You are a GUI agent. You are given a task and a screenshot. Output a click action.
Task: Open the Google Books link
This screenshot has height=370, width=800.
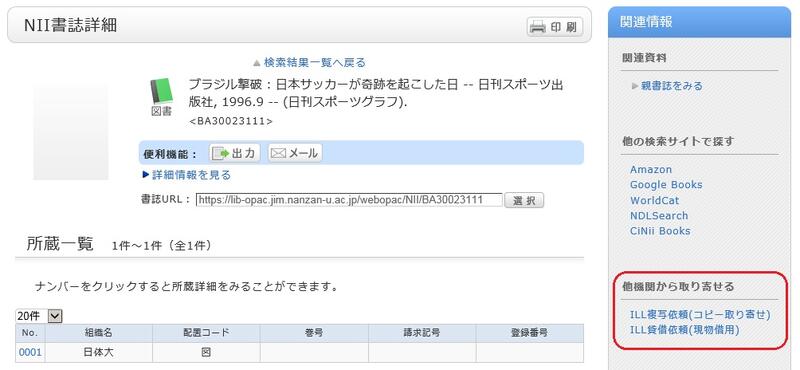coord(666,185)
